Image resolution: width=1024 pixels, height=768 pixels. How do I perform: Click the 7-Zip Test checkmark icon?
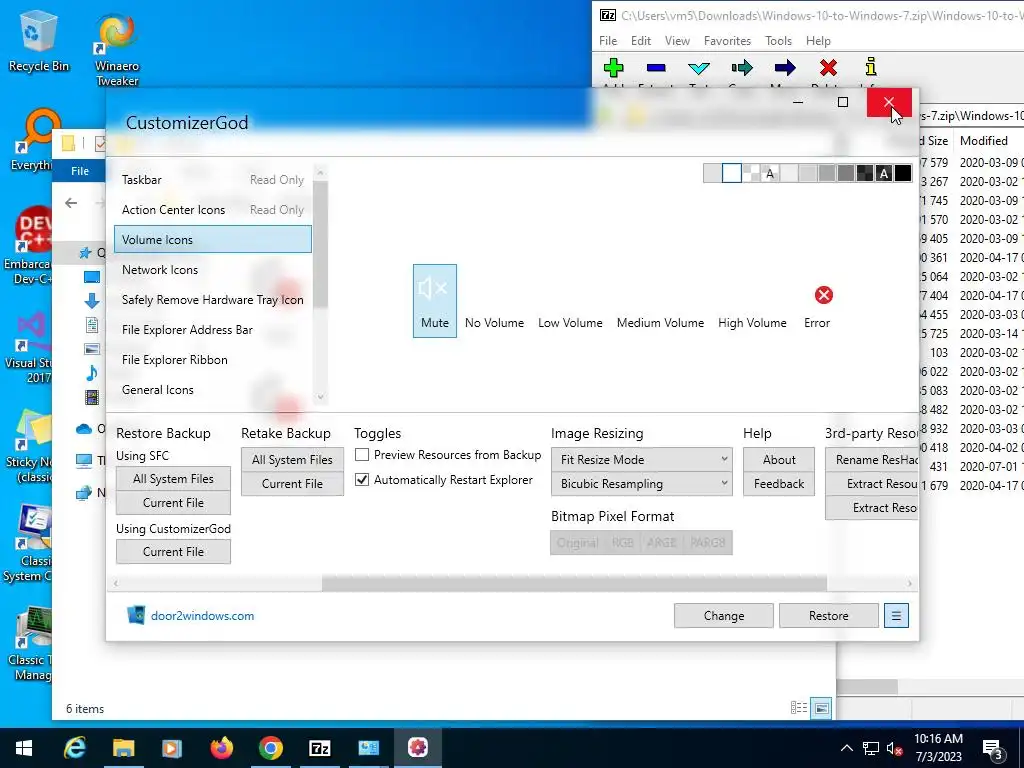click(699, 67)
